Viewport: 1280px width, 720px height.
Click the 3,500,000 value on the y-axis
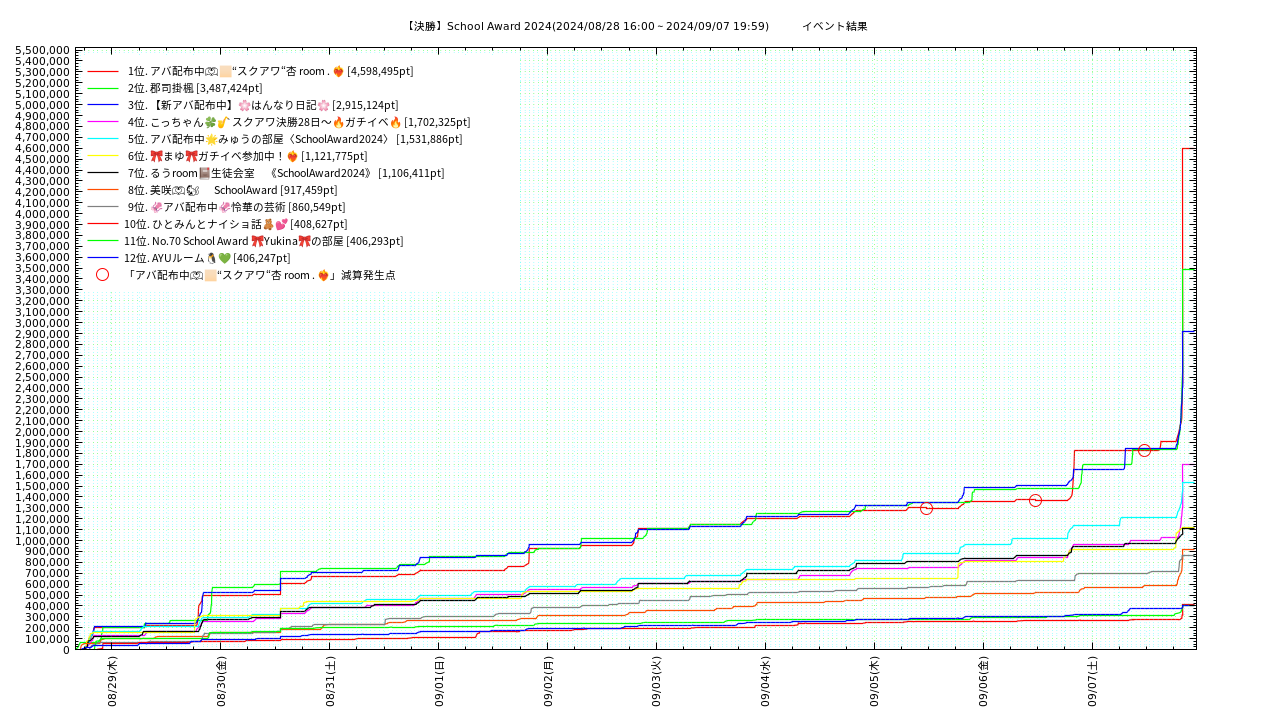[x=44, y=268]
